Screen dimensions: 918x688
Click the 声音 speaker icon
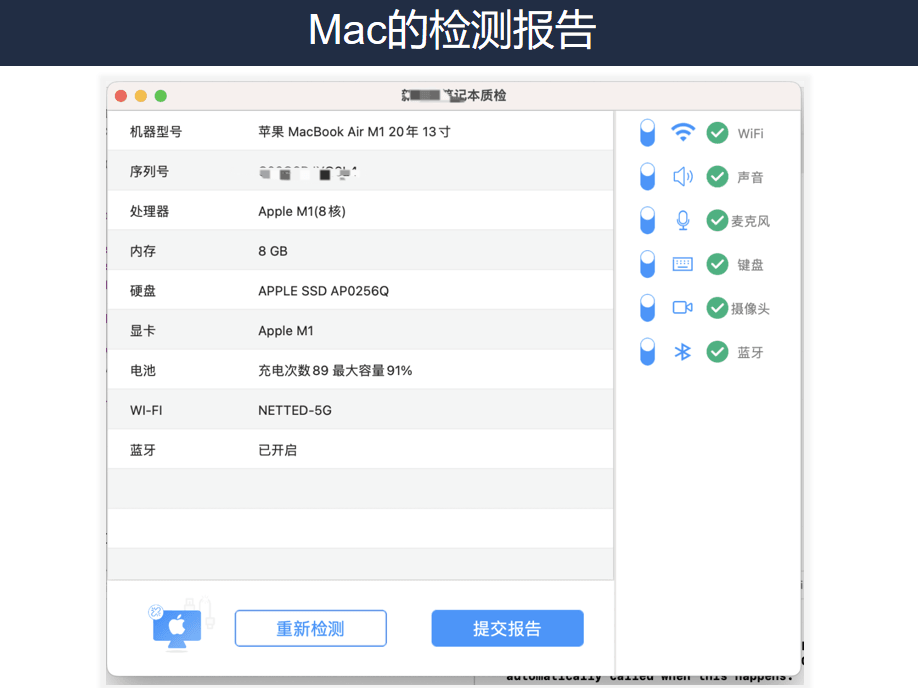[682, 176]
